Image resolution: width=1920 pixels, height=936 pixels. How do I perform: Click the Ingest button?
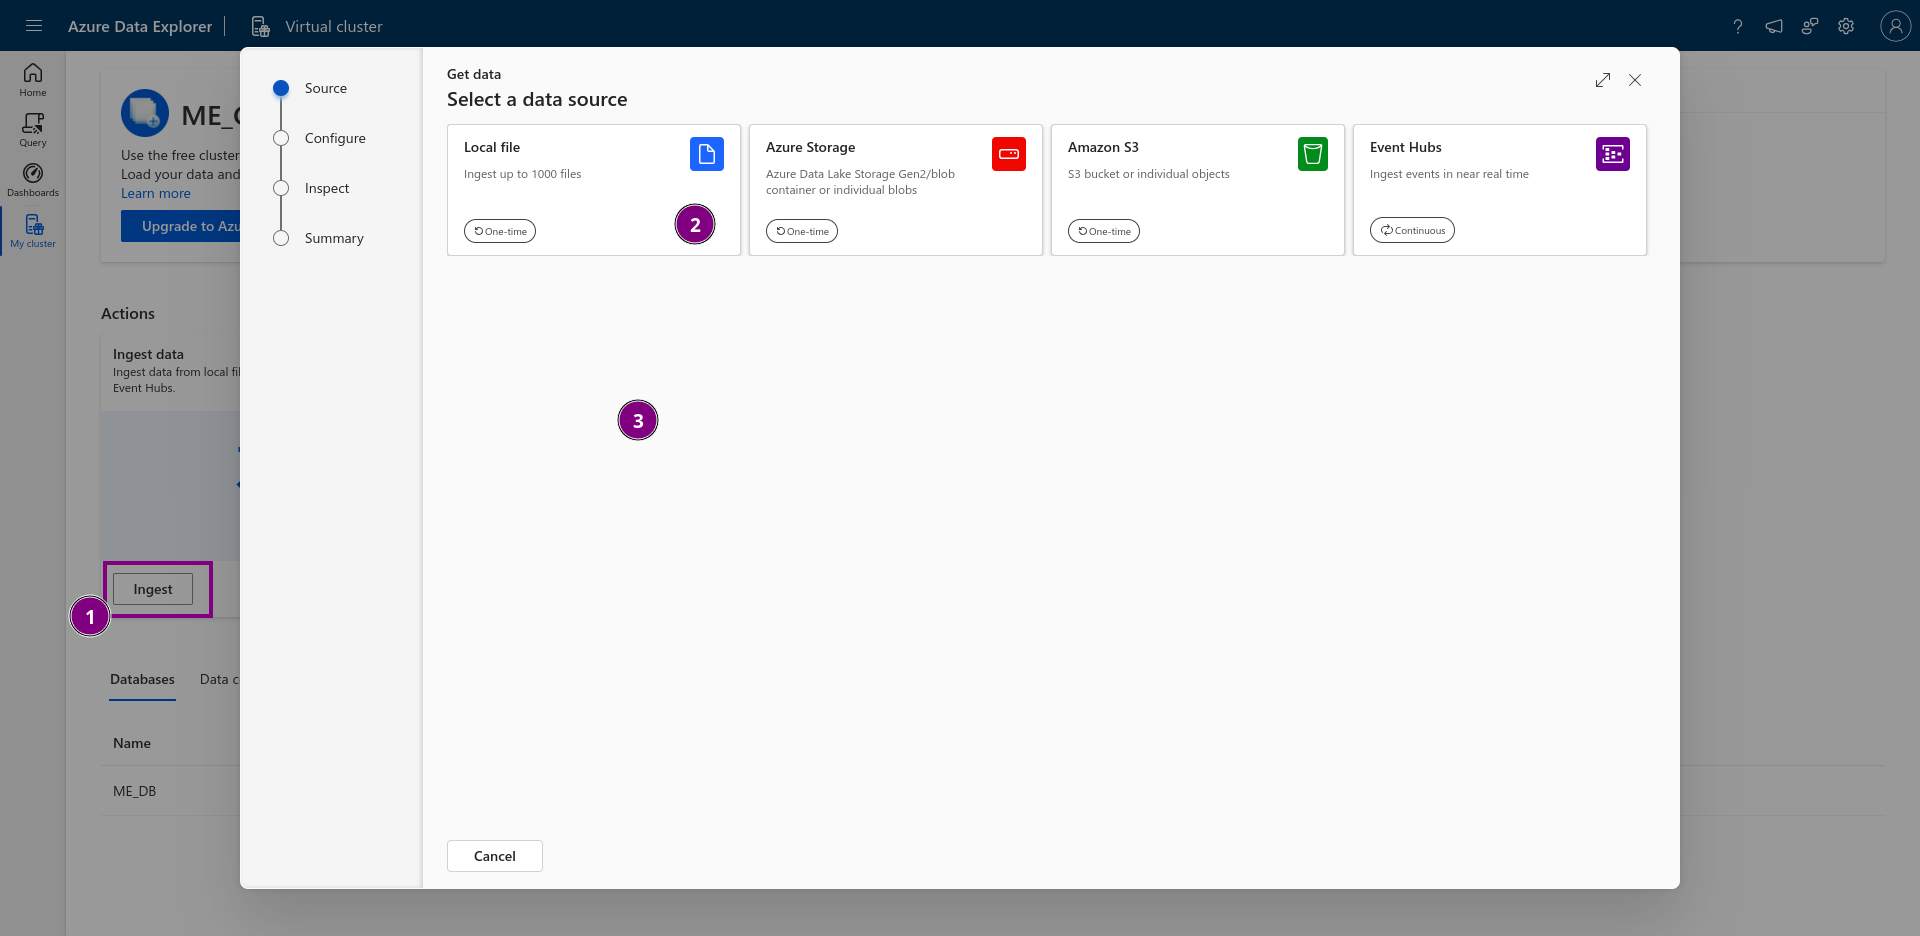tap(153, 589)
